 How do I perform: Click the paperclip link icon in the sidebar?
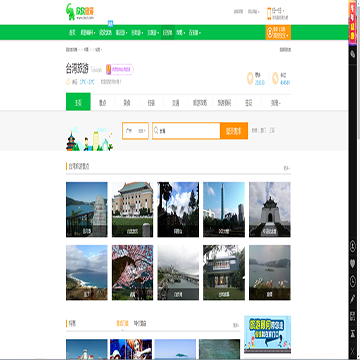pyautogui.click(x=353, y=54)
